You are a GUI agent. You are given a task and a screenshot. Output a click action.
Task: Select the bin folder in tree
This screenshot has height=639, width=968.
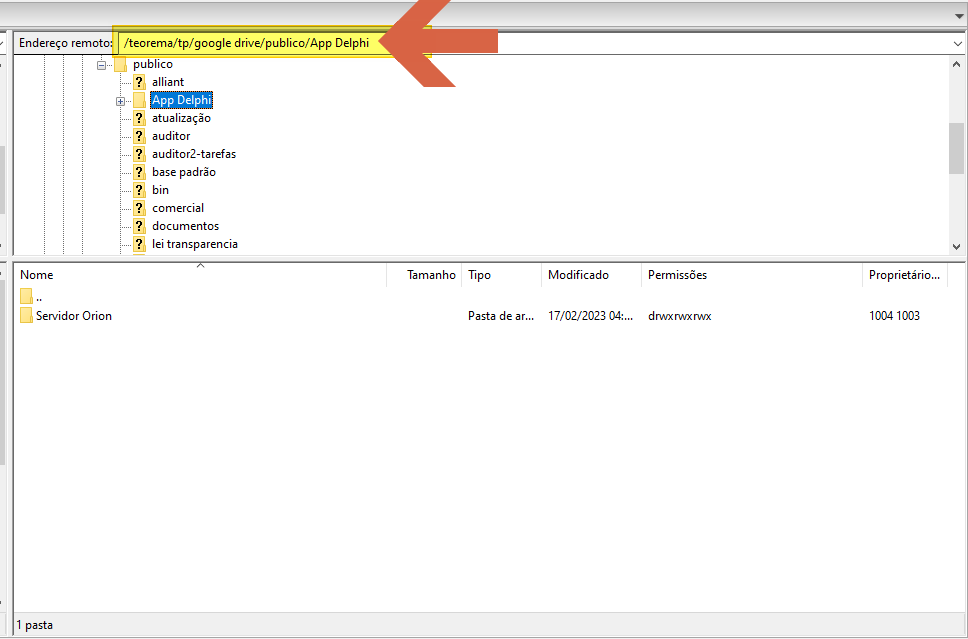point(161,190)
